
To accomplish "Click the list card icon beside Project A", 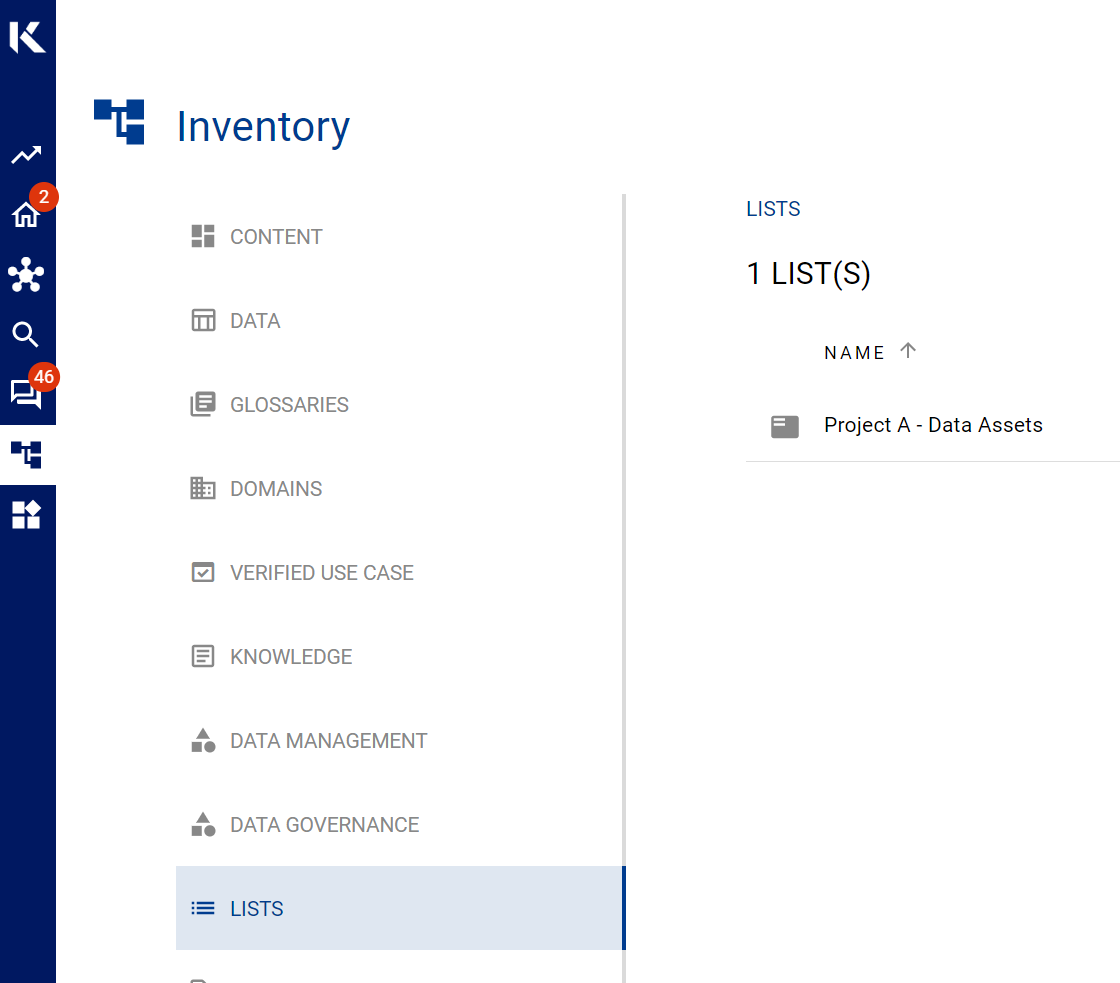I will tap(785, 425).
